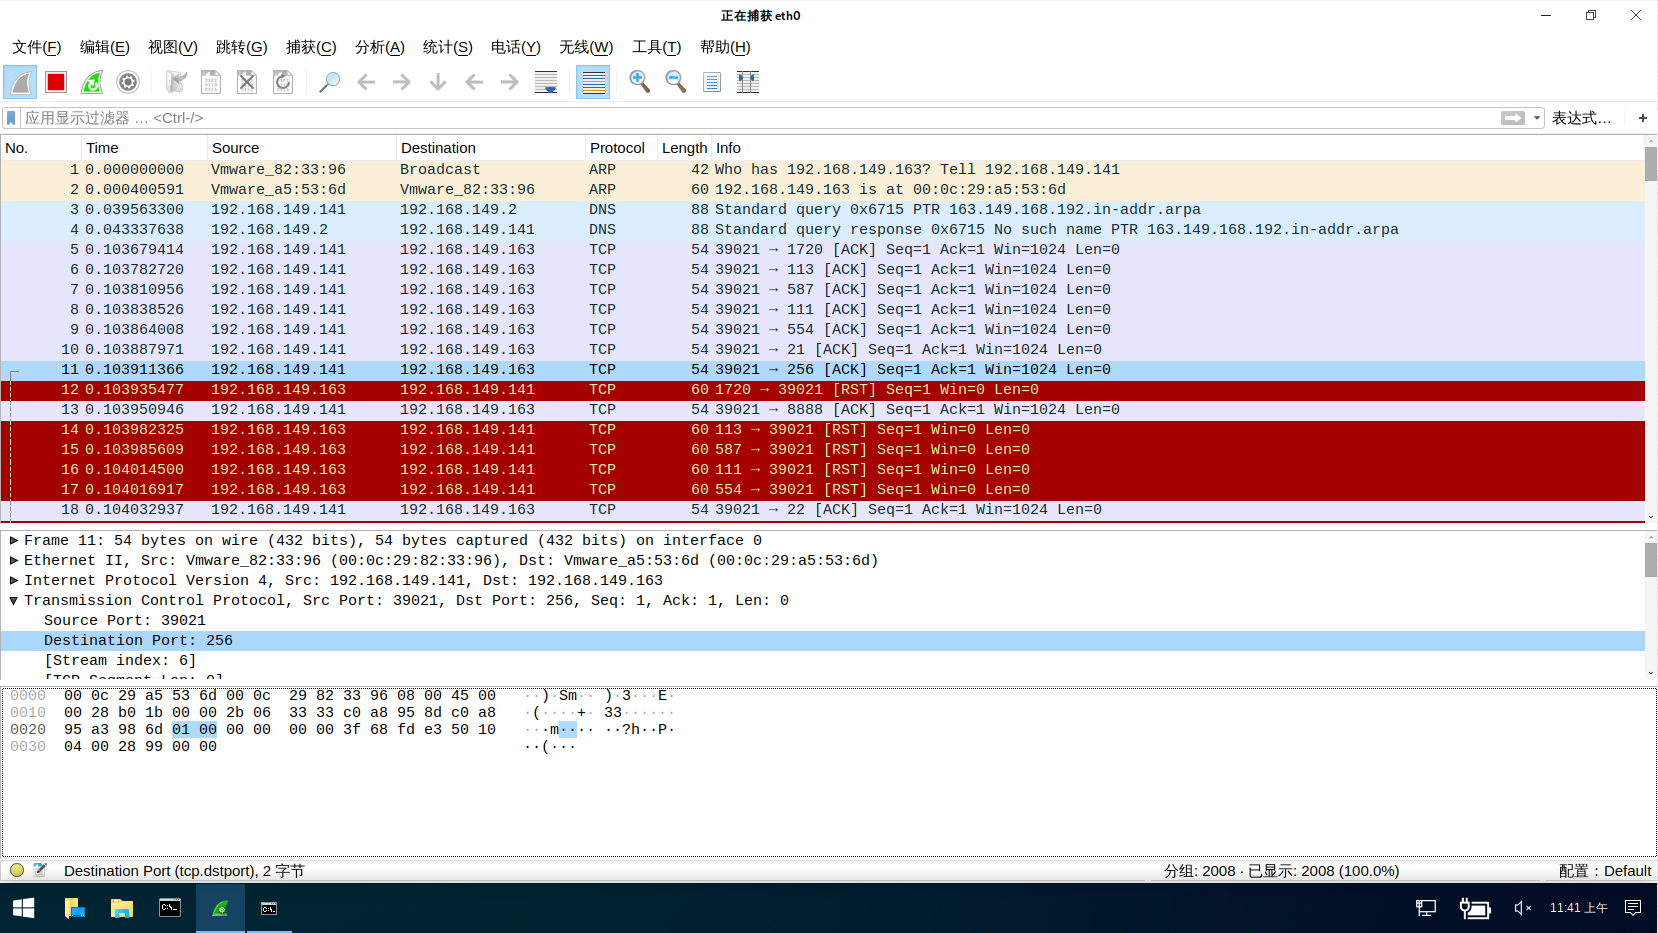Reload the capture file icon
The image size is (1658, 933).
(x=283, y=82)
